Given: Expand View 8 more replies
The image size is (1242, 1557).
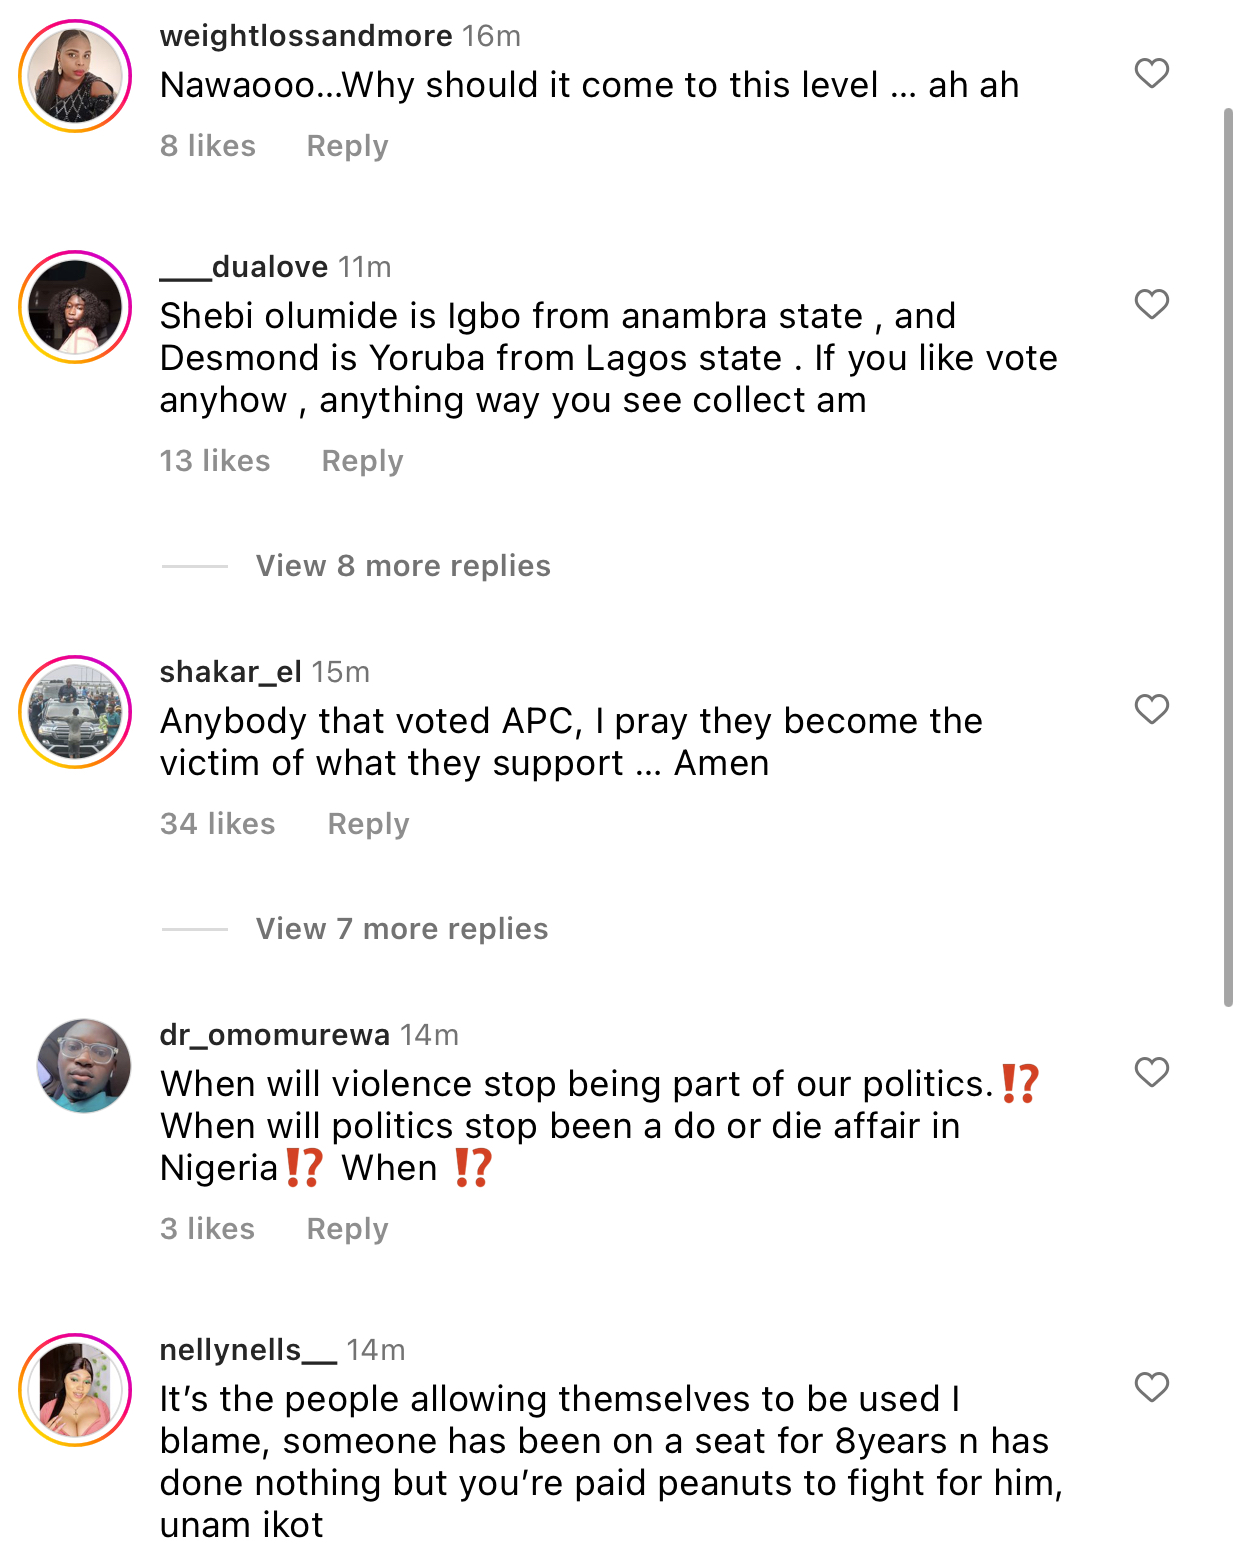Looking at the screenshot, I should [x=403, y=566].
